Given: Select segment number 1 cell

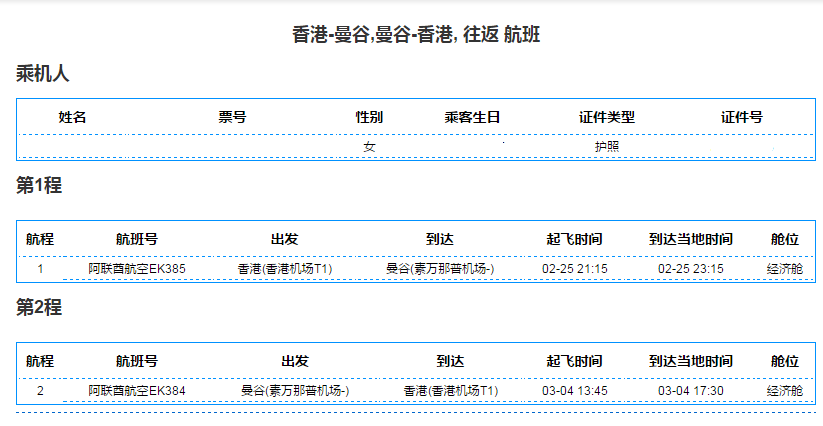Looking at the screenshot, I should tap(40, 269).
